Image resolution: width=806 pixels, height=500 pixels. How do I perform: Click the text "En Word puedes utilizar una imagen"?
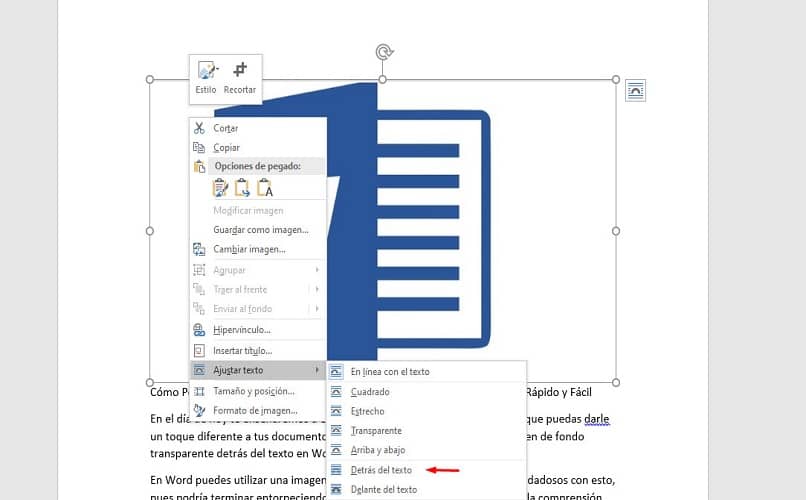(238, 480)
